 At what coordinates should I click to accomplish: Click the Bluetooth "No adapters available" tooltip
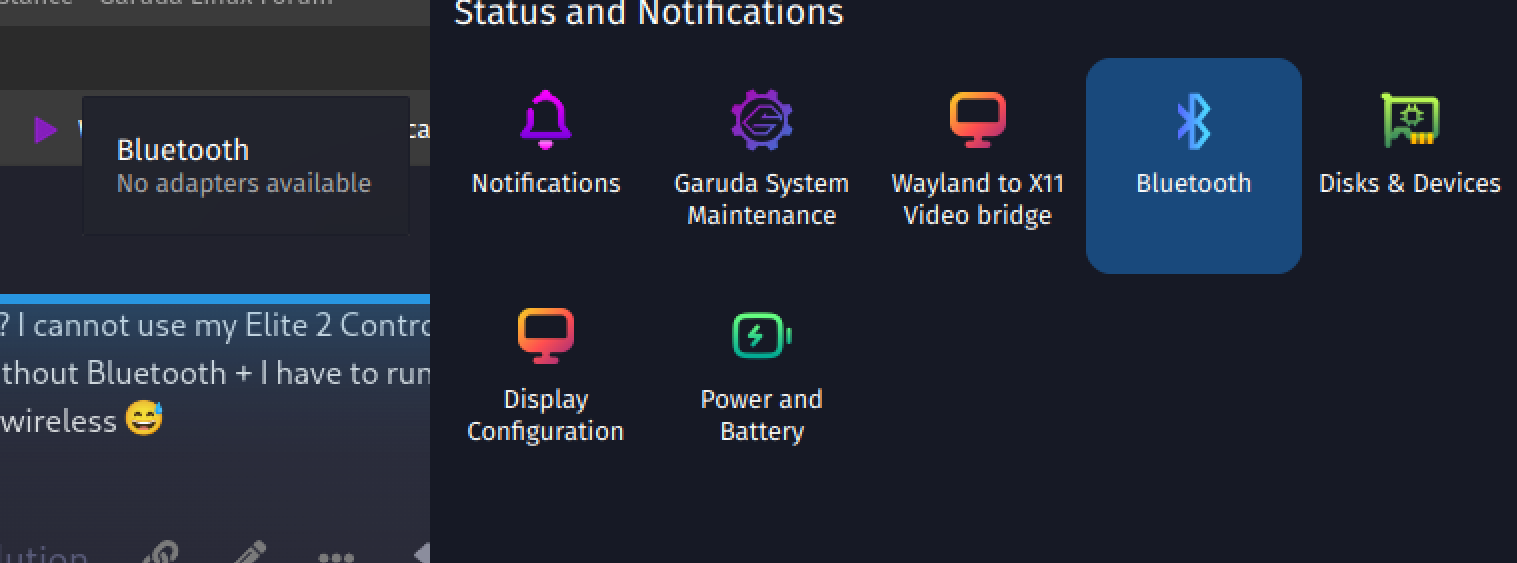pyautogui.click(x=246, y=166)
